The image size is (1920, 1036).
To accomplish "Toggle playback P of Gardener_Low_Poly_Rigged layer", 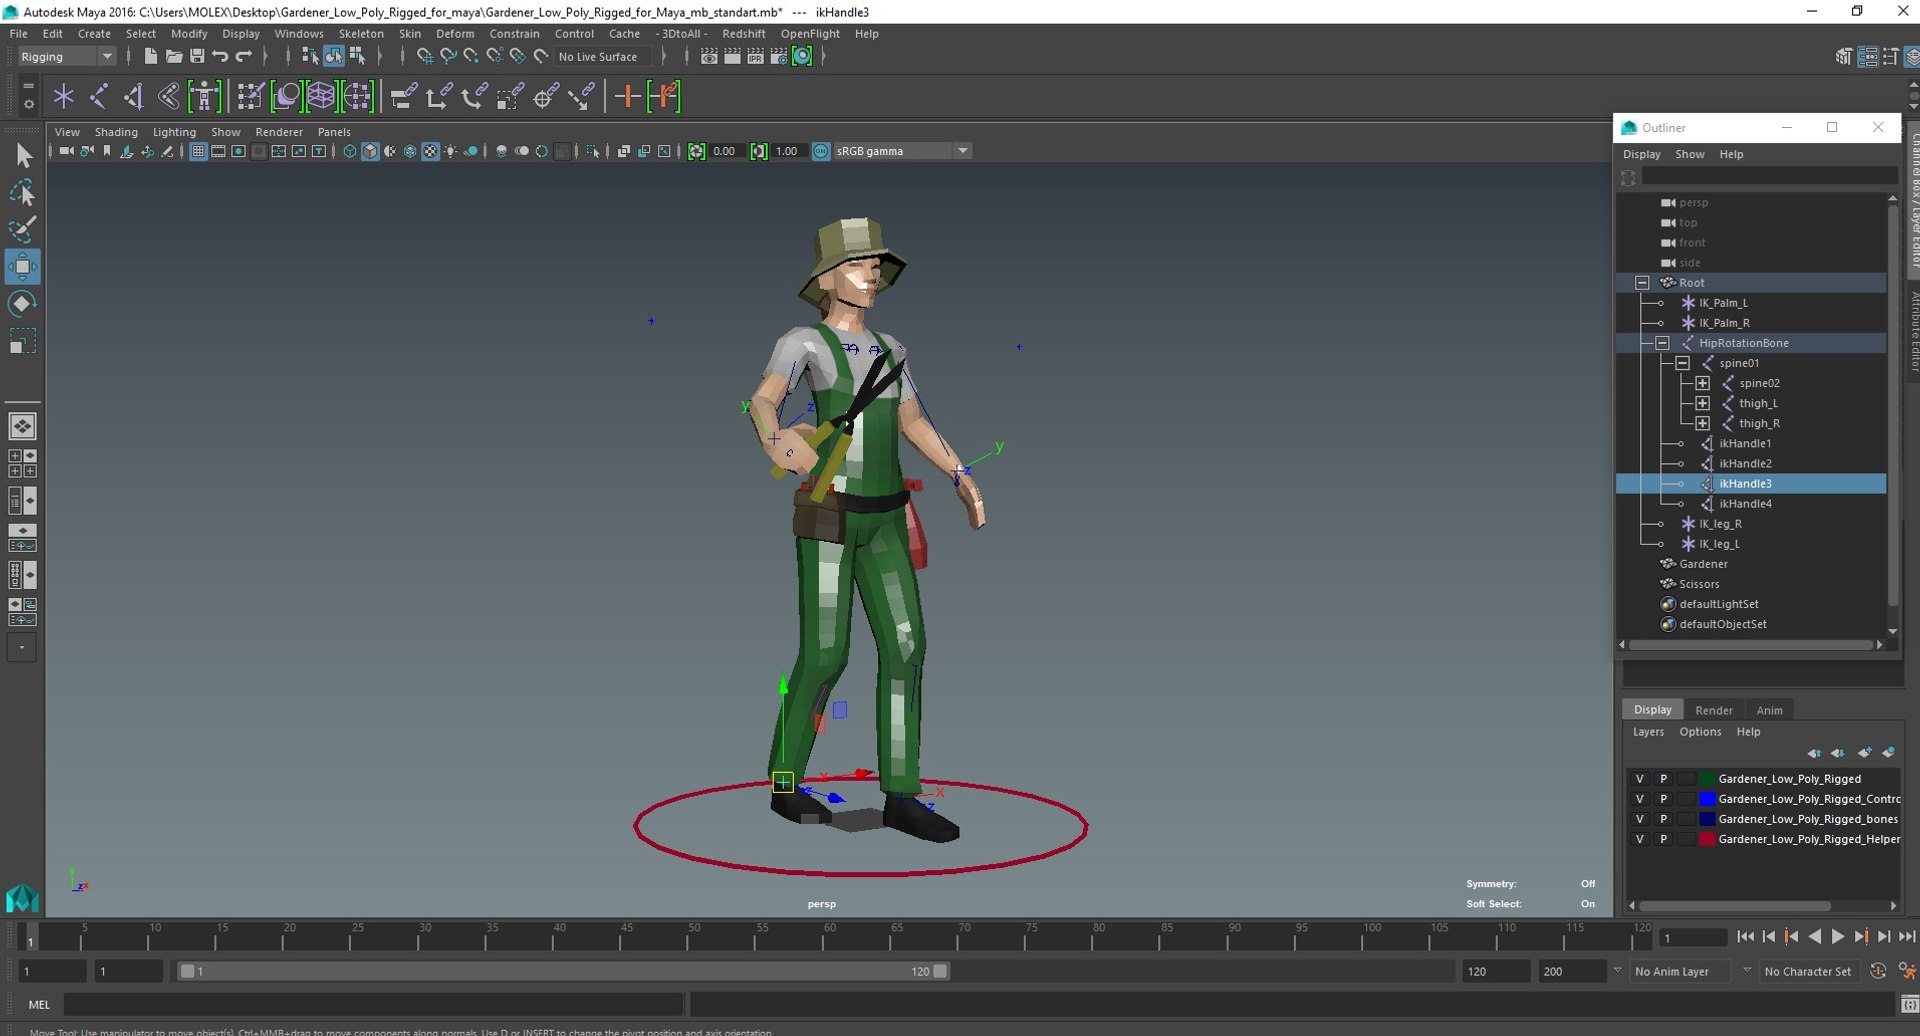I will [1664, 779].
